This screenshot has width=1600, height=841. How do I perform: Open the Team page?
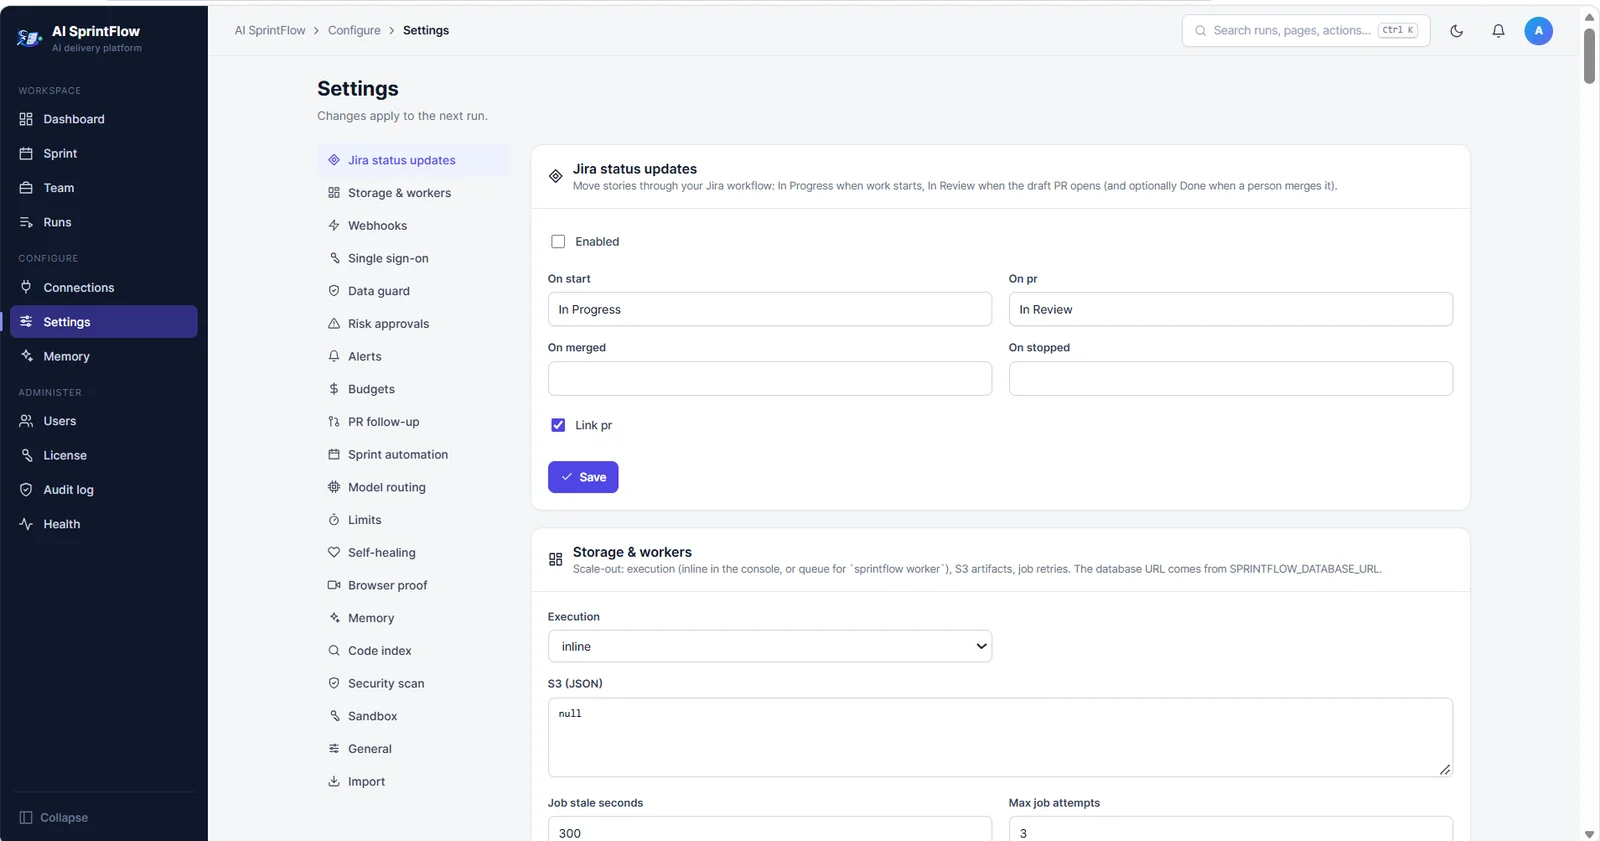(104, 188)
